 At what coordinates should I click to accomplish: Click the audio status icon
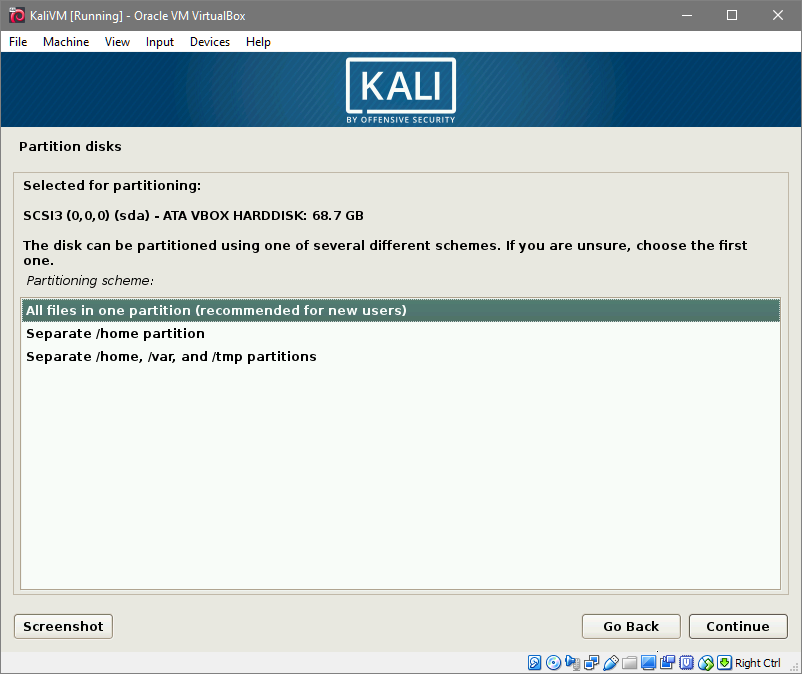coord(573,663)
